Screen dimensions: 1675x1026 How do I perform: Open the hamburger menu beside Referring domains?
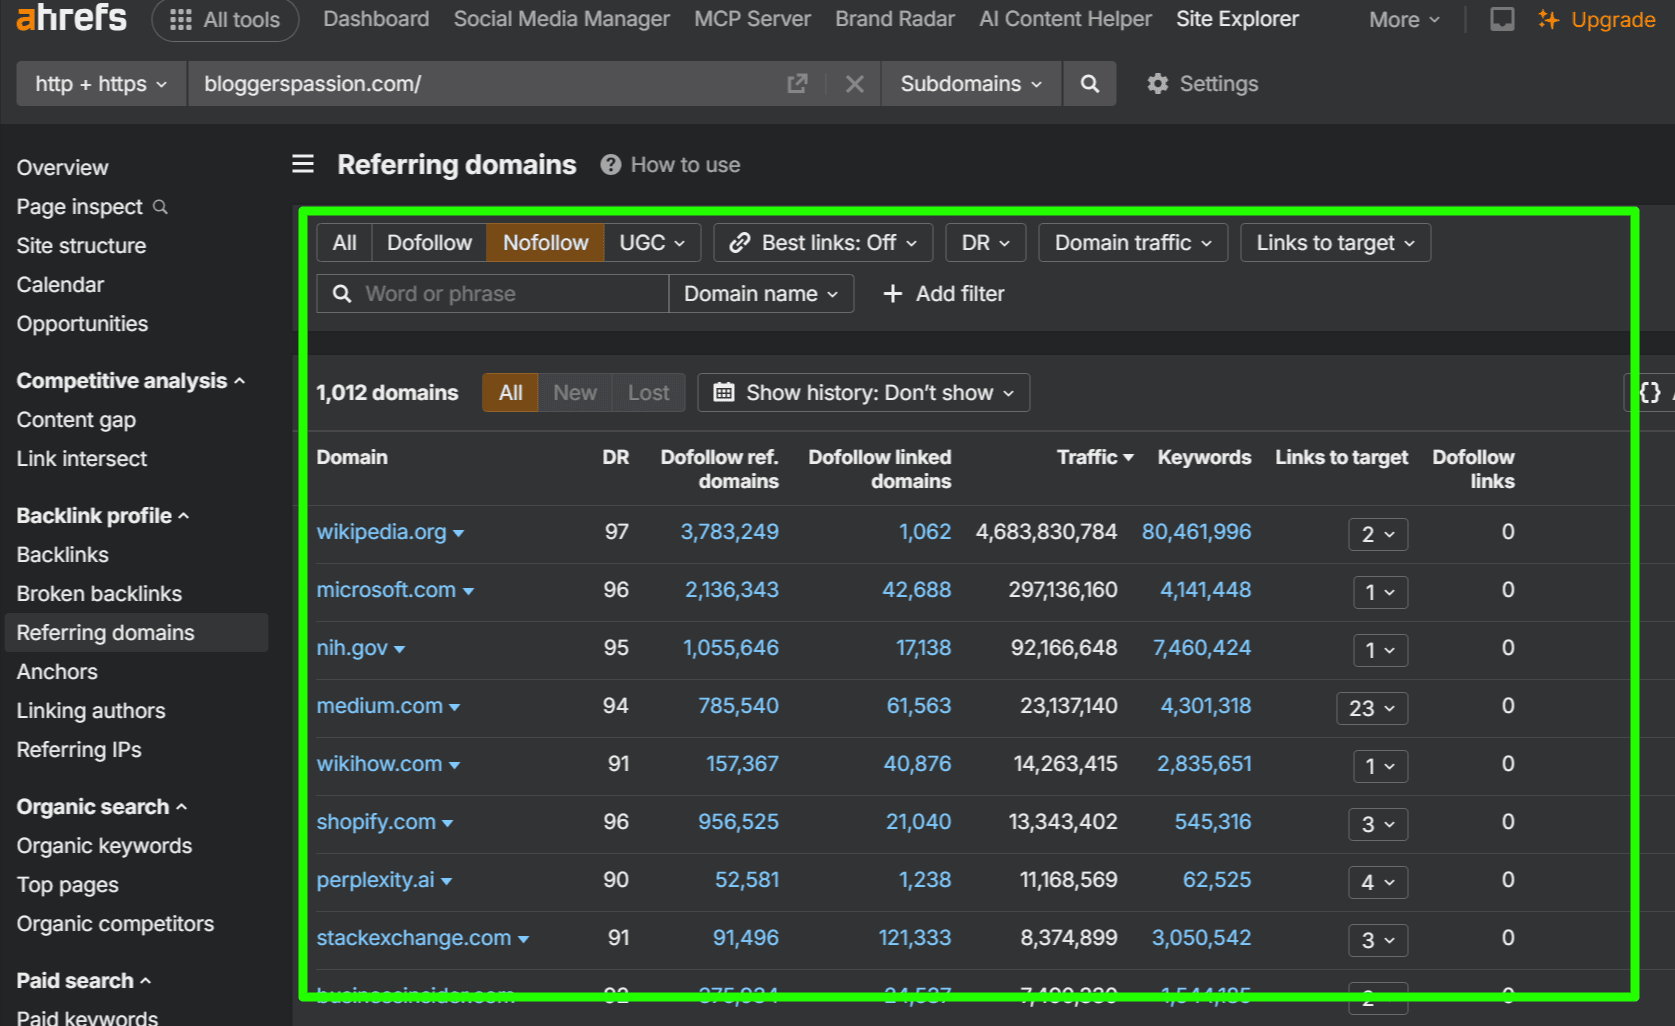tap(303, 164)
